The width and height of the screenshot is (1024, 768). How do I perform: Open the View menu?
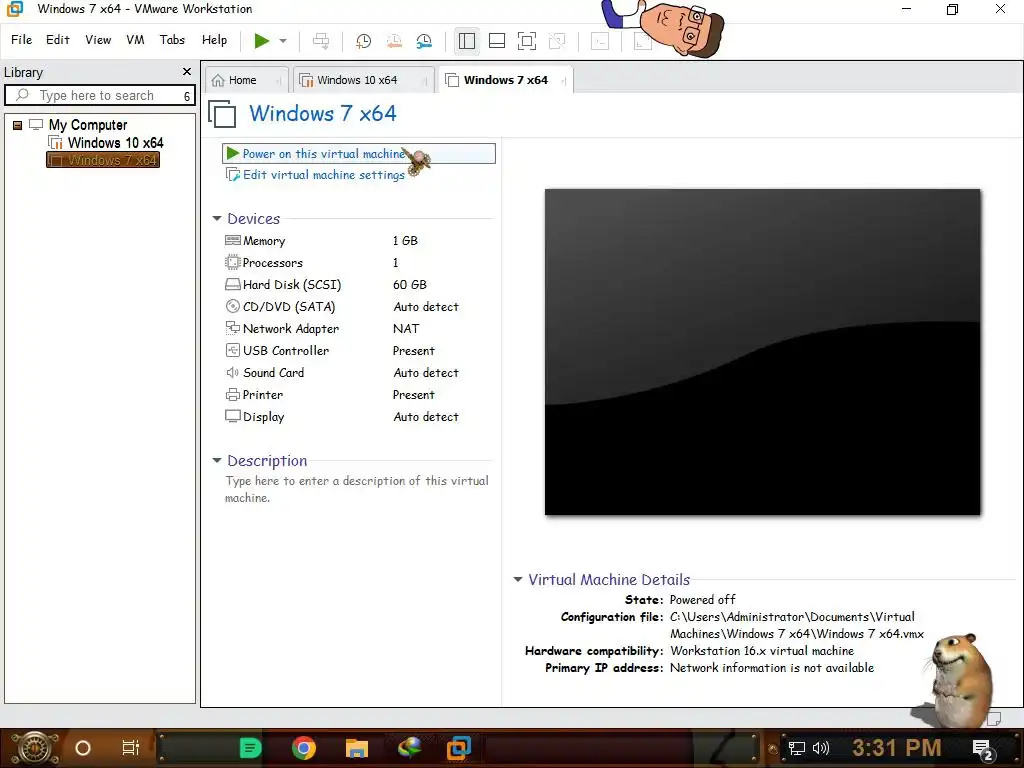click(x=98, y=40)
